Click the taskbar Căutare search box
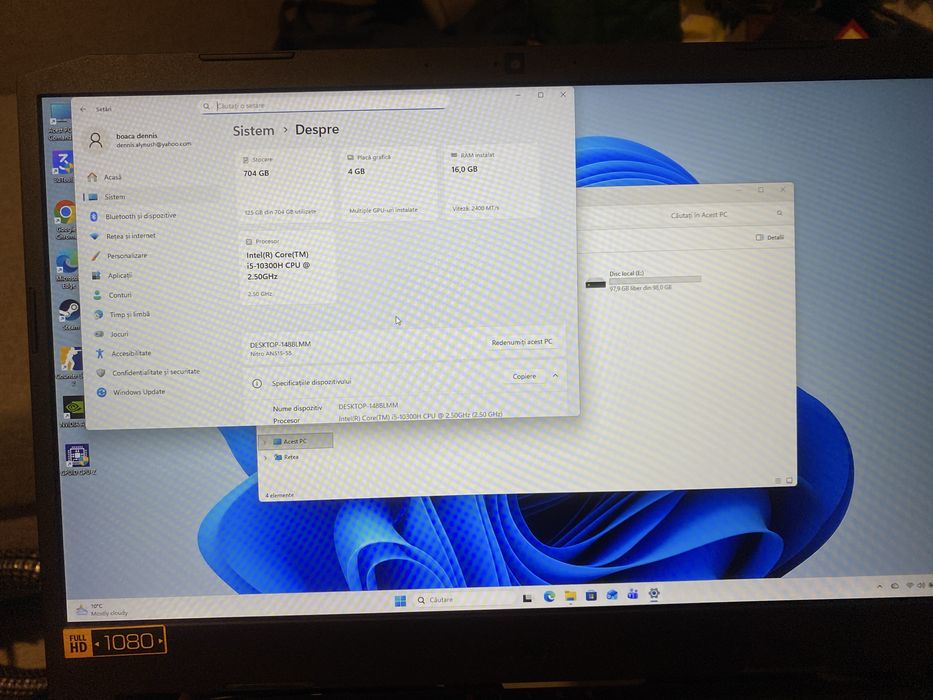 pyautogui.click(x=464, y=599)
